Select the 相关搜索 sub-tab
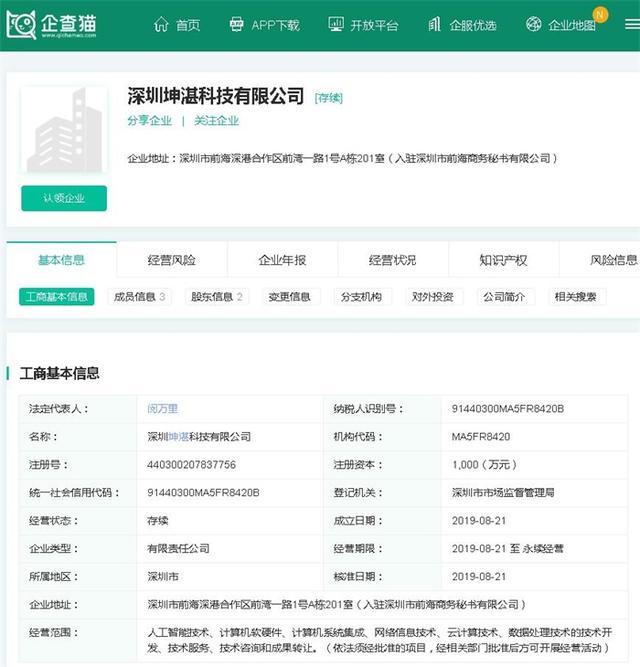 point(576,296)
